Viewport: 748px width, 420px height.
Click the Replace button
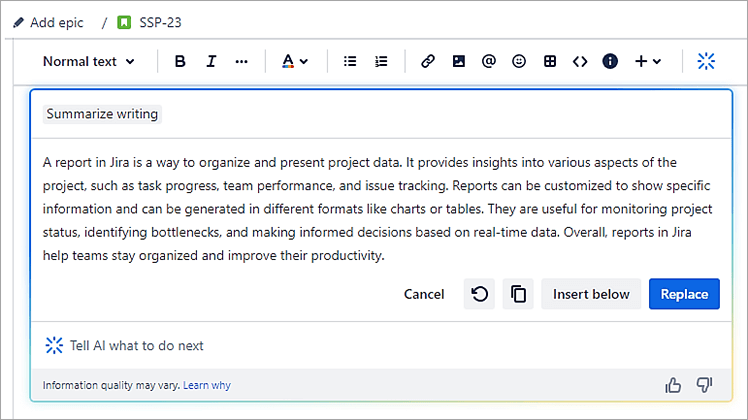(684, 294)
